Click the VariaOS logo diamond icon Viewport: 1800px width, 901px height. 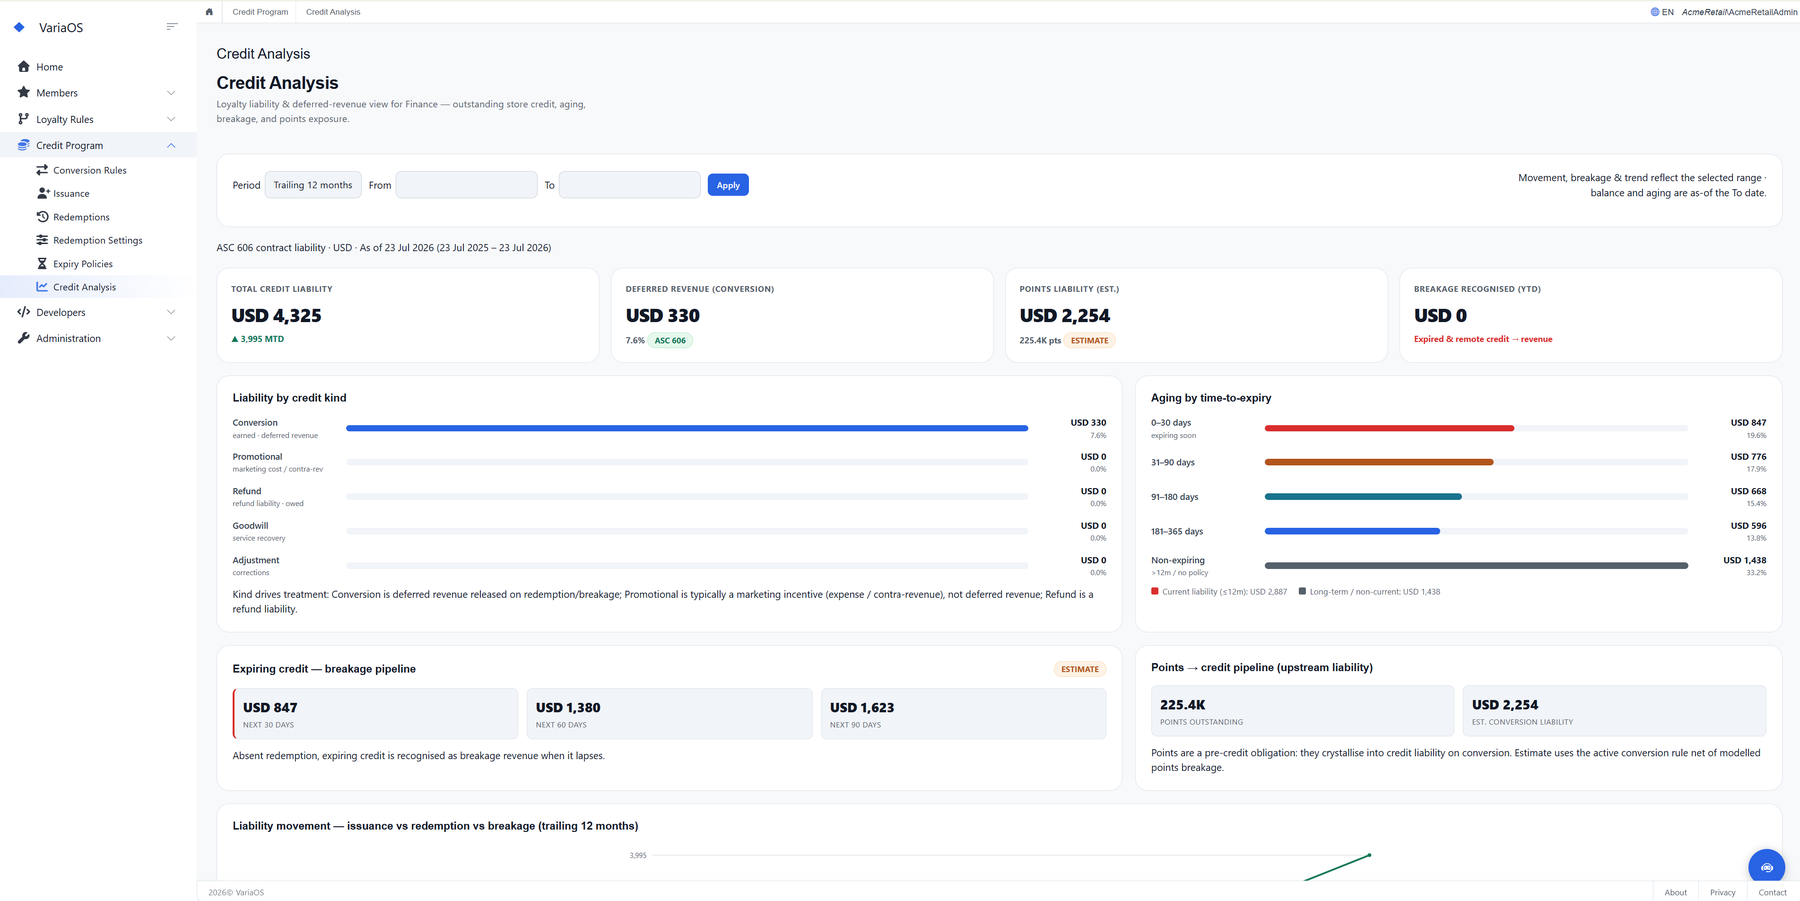[x=19, y=27]
